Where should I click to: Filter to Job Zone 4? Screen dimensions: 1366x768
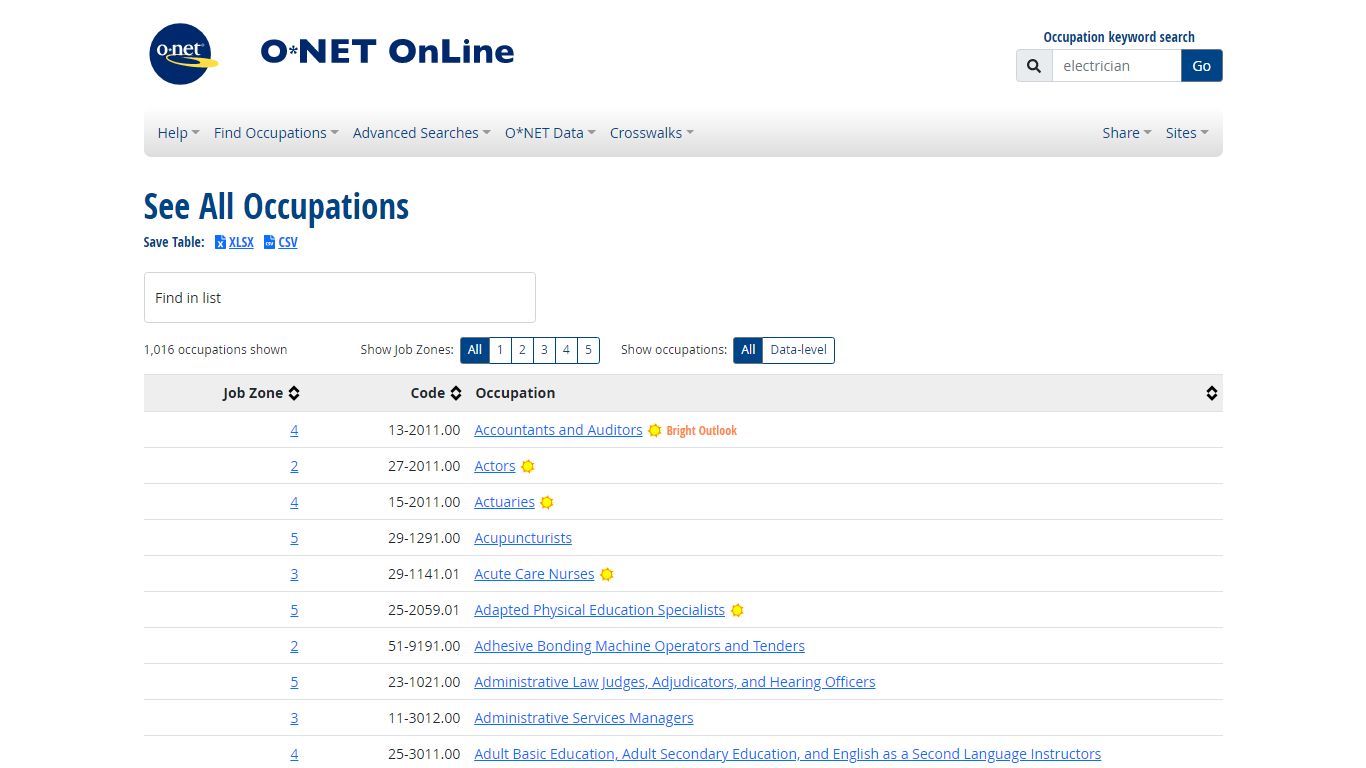pos(566,350)
